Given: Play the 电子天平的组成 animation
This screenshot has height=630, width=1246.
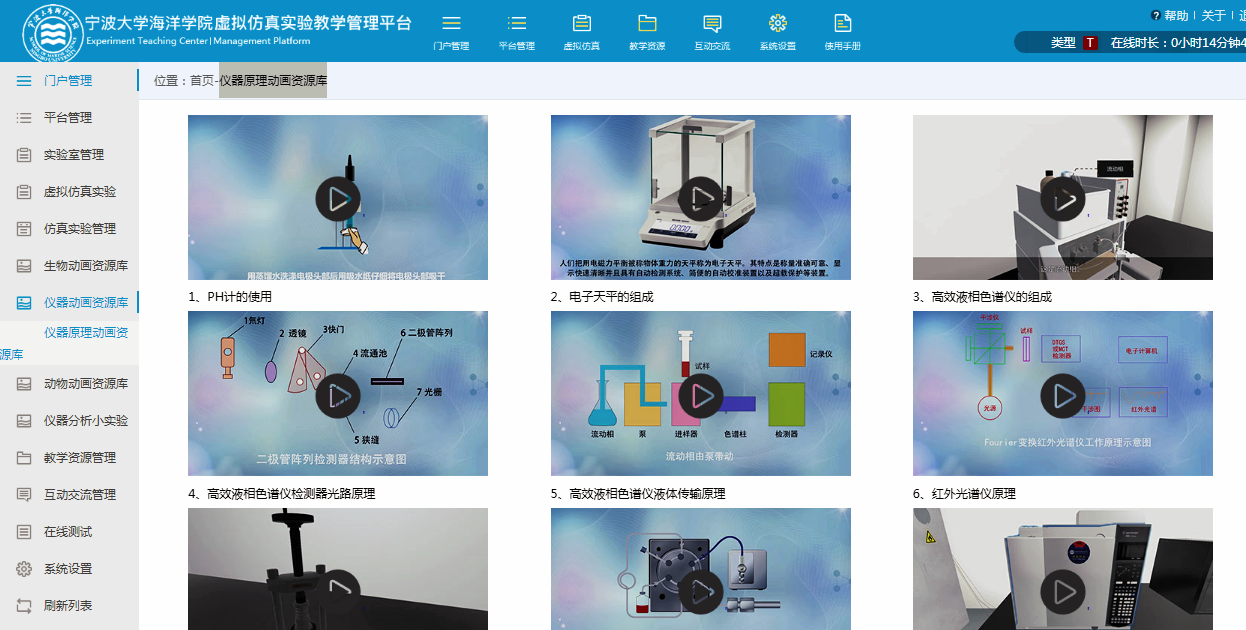Looking at the screenshot, I should tap(700, 198).
